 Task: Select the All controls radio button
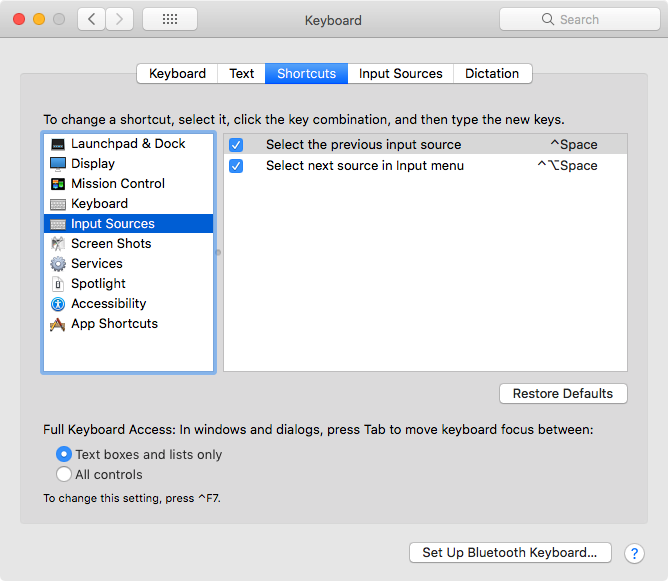click(x=64, y=475)
